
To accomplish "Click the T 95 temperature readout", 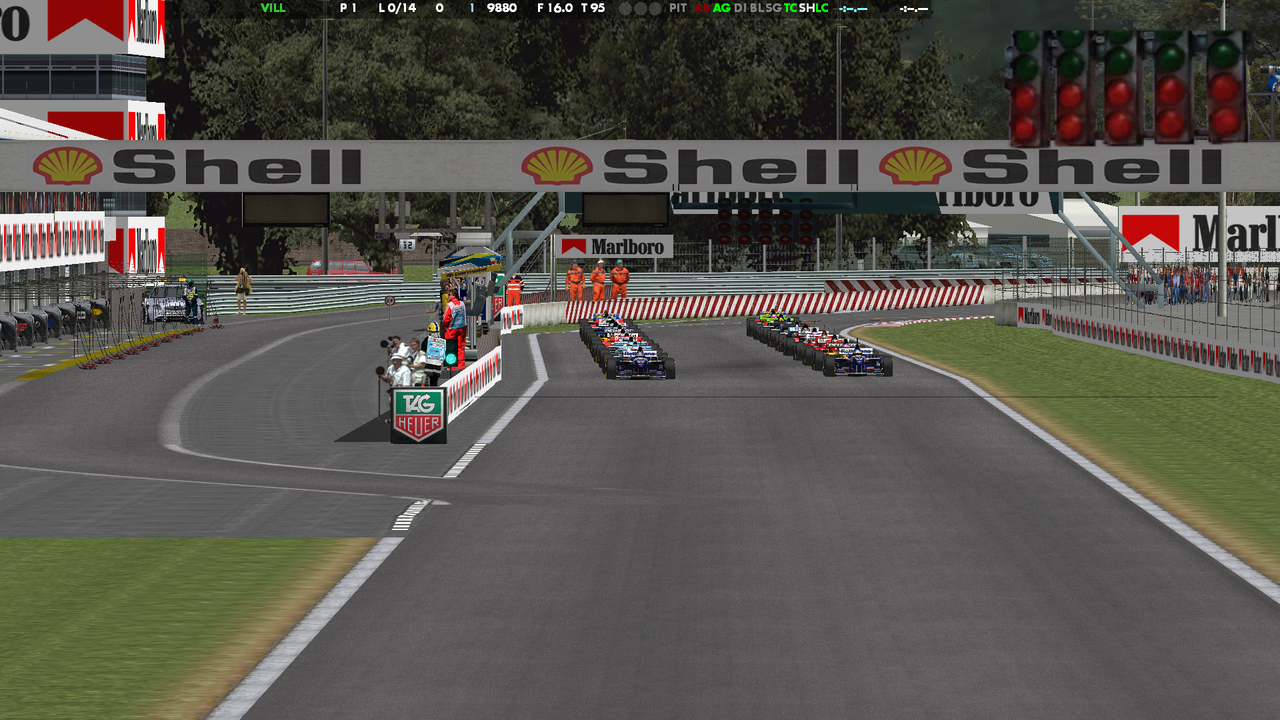I will (x=593, y=7).
